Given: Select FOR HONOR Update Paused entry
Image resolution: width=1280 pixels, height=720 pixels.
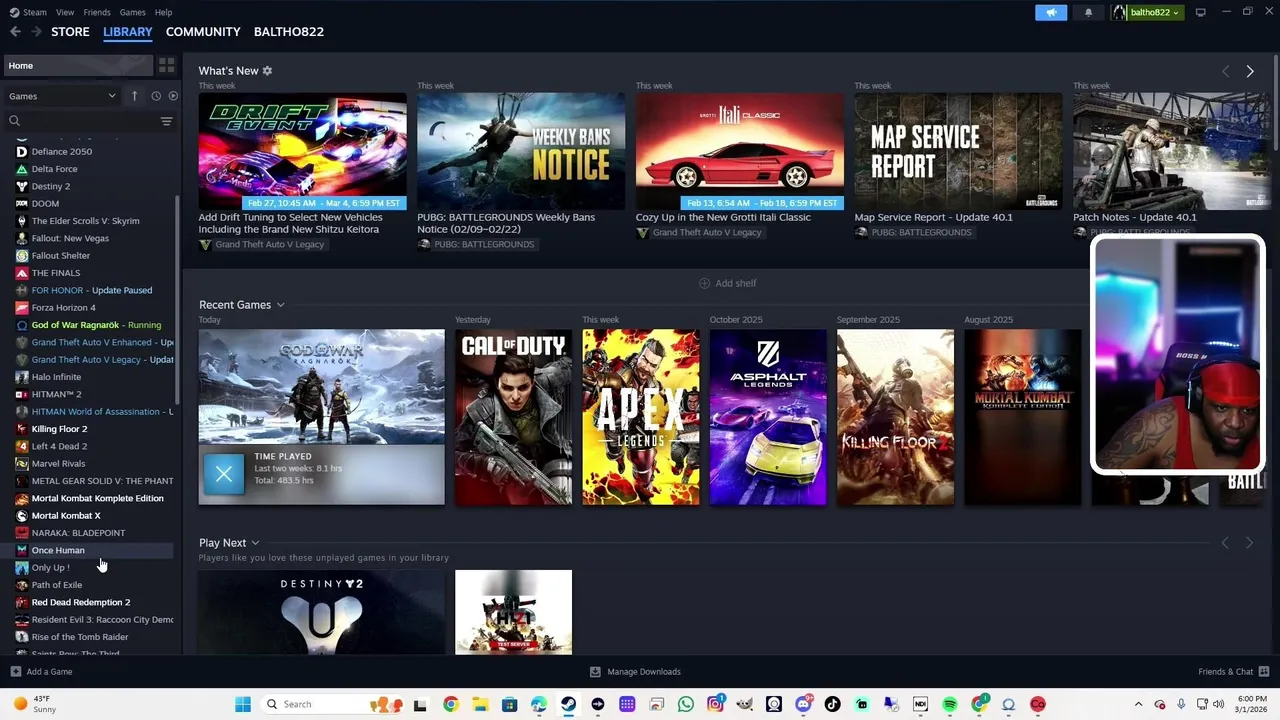Looking at the screenshot, I should coord(92,290).
